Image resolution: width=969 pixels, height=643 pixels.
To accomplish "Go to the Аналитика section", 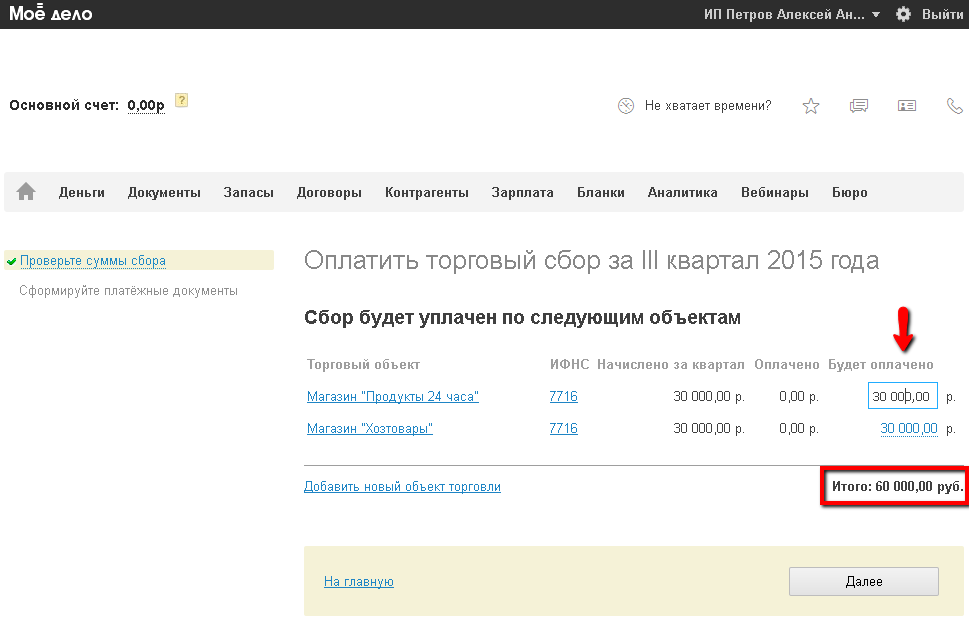I will pyautogui.click(x=682, y=193).
